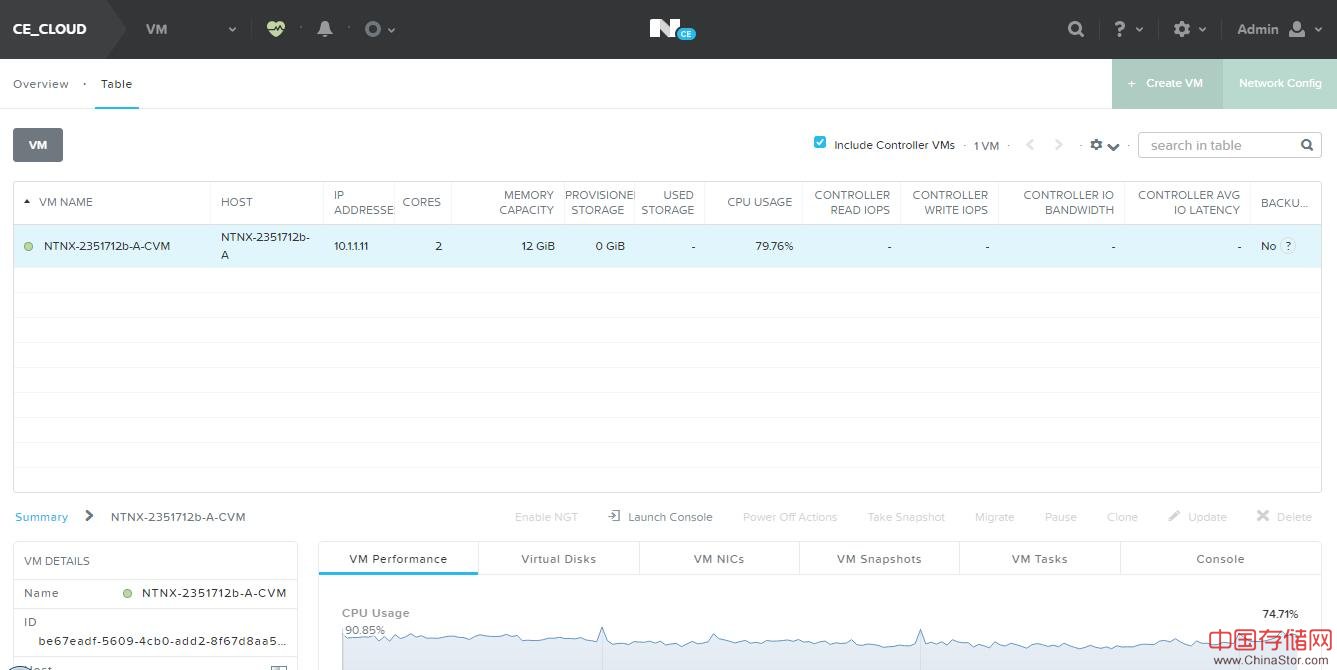This screenshot has height=670, width=1337.
Task: Open the table settings gear dropdown
Action: (x=1104, y=145)
